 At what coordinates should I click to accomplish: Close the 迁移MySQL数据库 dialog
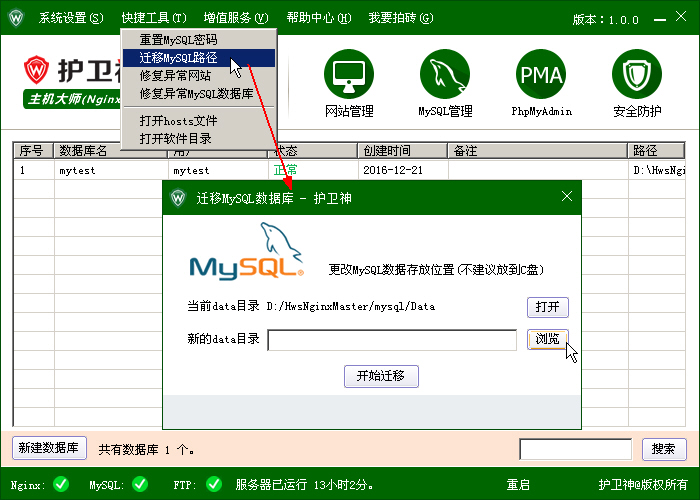click(567, 196)
